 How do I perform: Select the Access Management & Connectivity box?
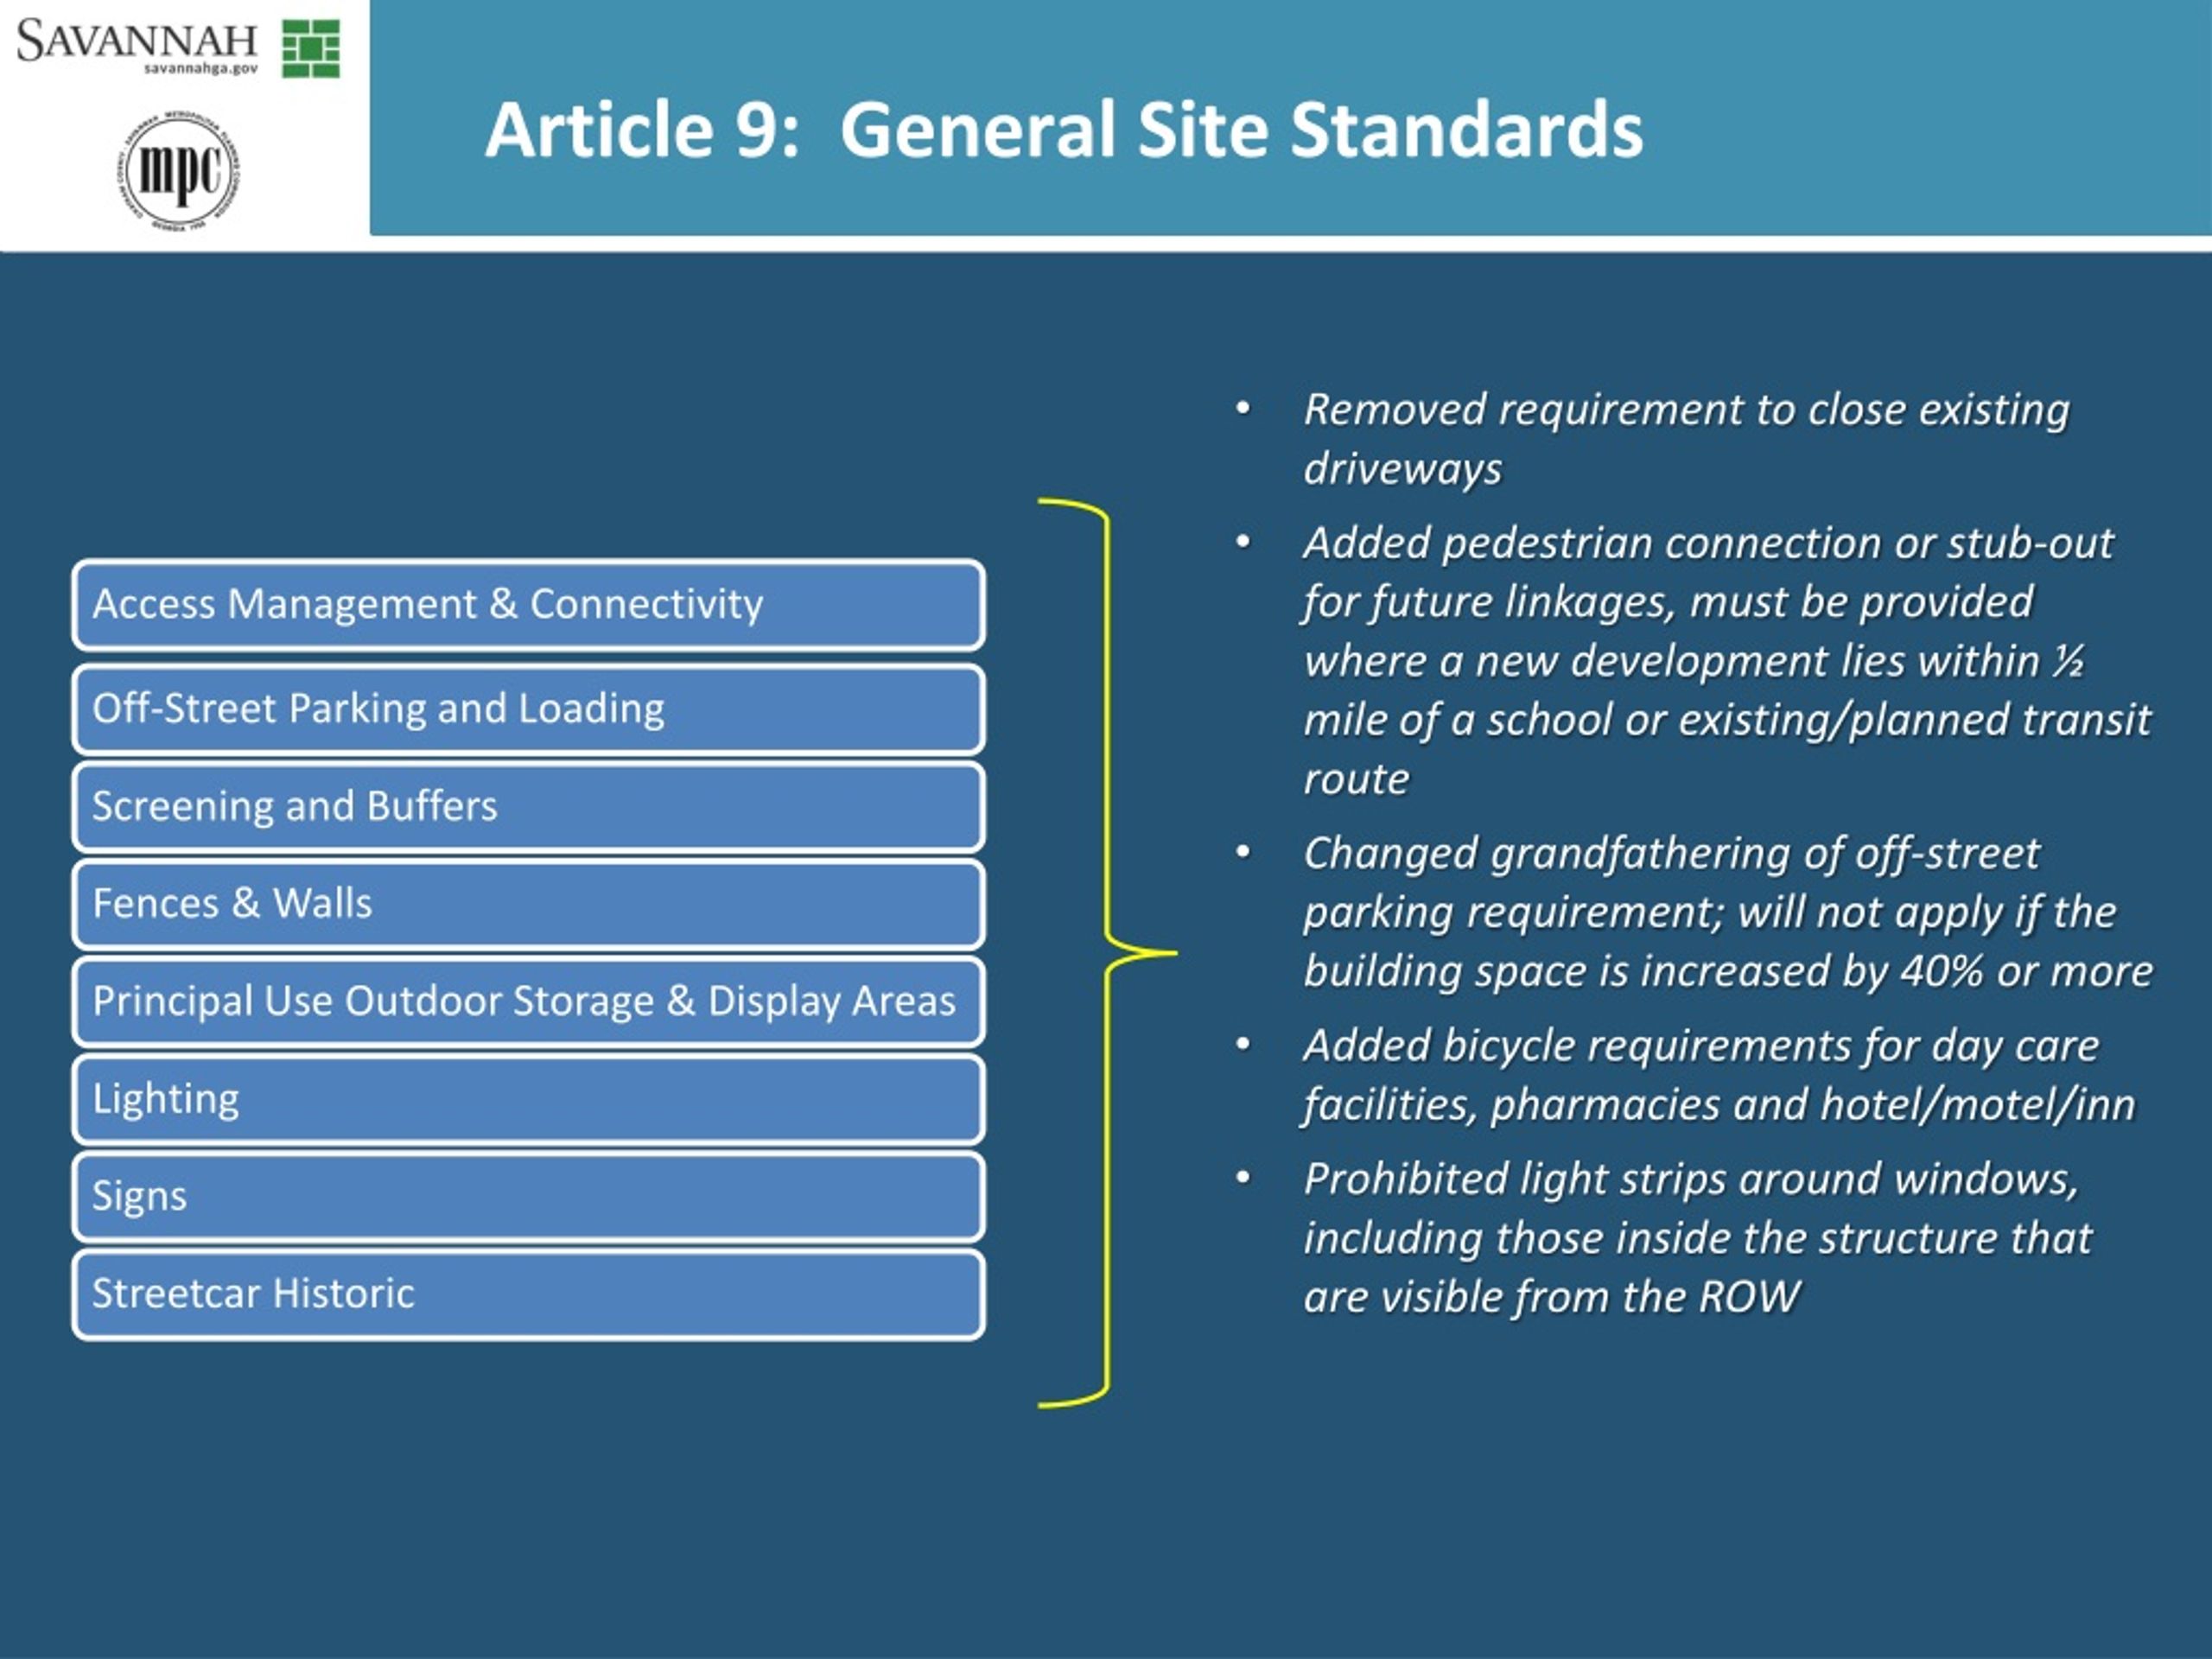529,605
